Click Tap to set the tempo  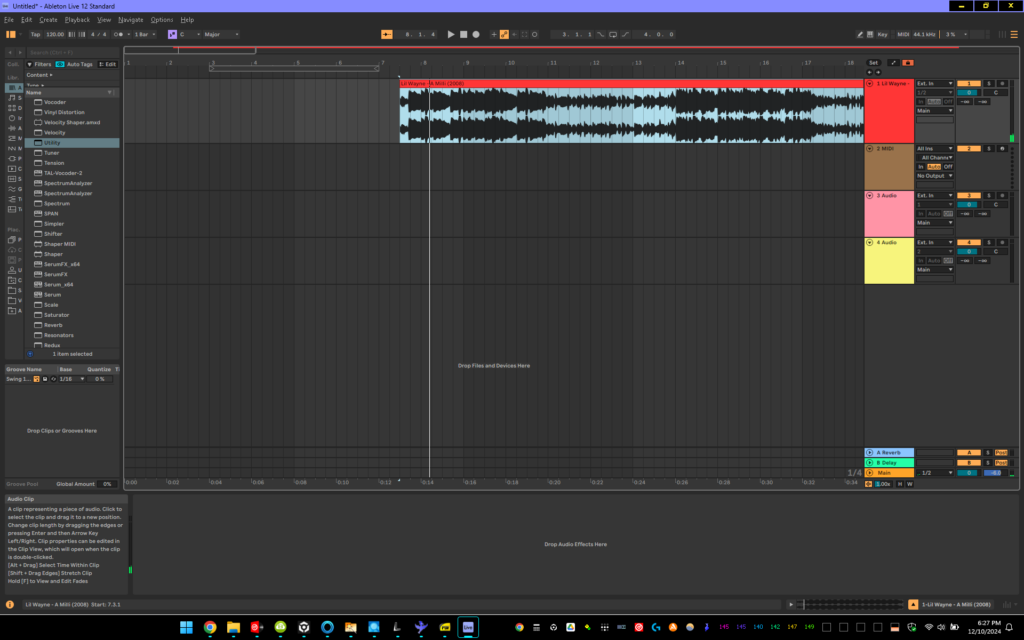tap(35, 34)
